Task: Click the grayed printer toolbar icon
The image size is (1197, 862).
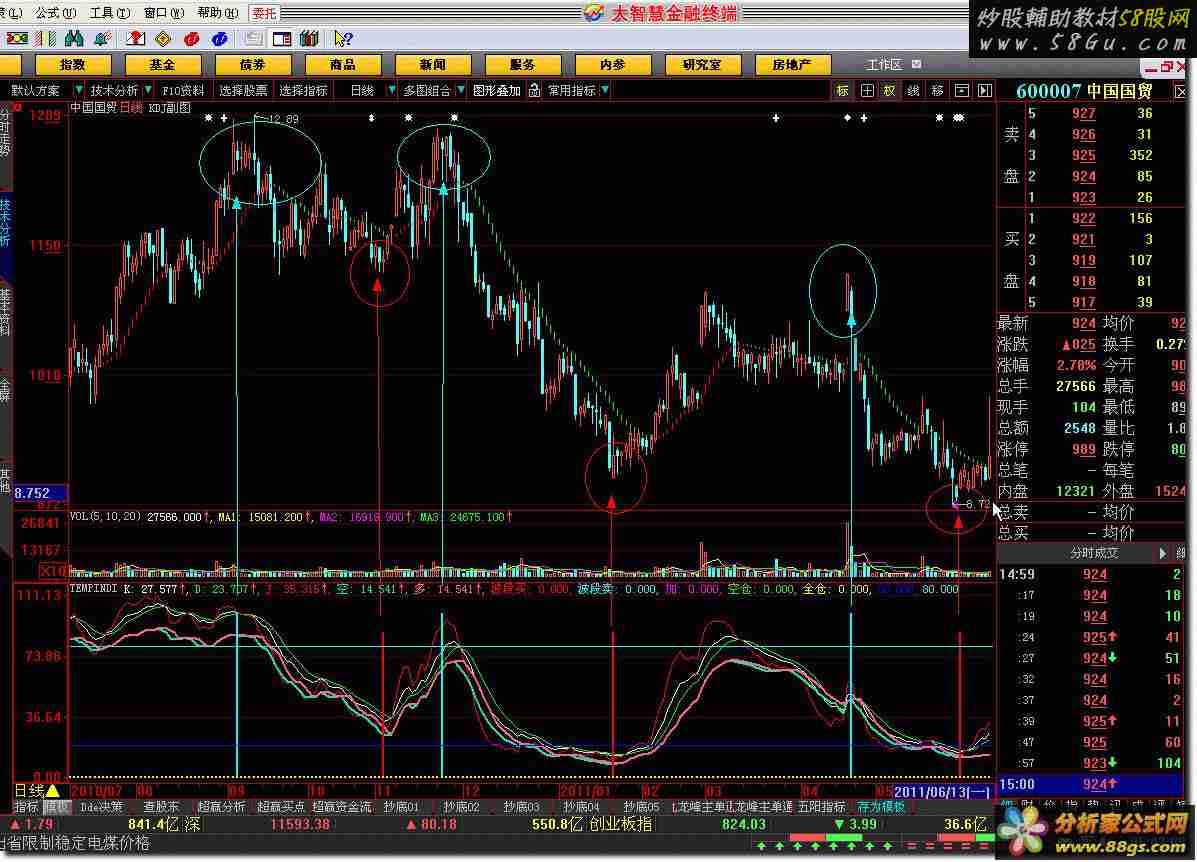Action: (x=253, y=38)
